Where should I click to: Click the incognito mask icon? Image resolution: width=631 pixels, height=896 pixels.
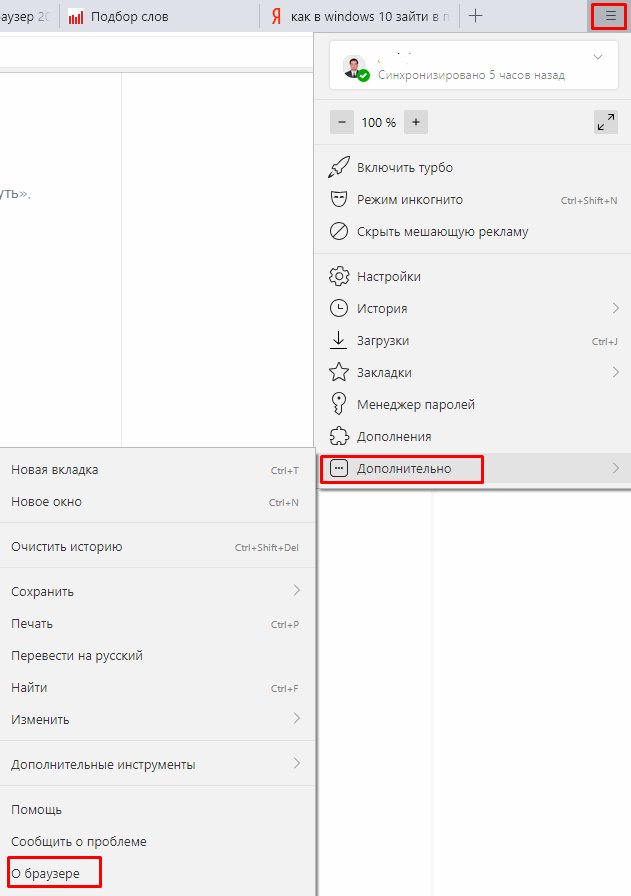coord(339,199)
